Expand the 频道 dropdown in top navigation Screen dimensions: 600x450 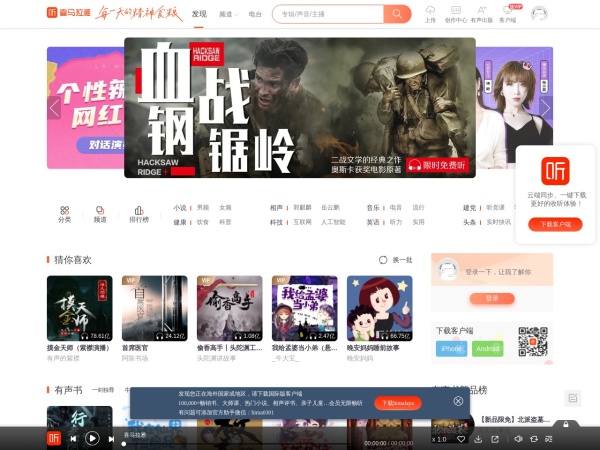[x=228, y=15]
